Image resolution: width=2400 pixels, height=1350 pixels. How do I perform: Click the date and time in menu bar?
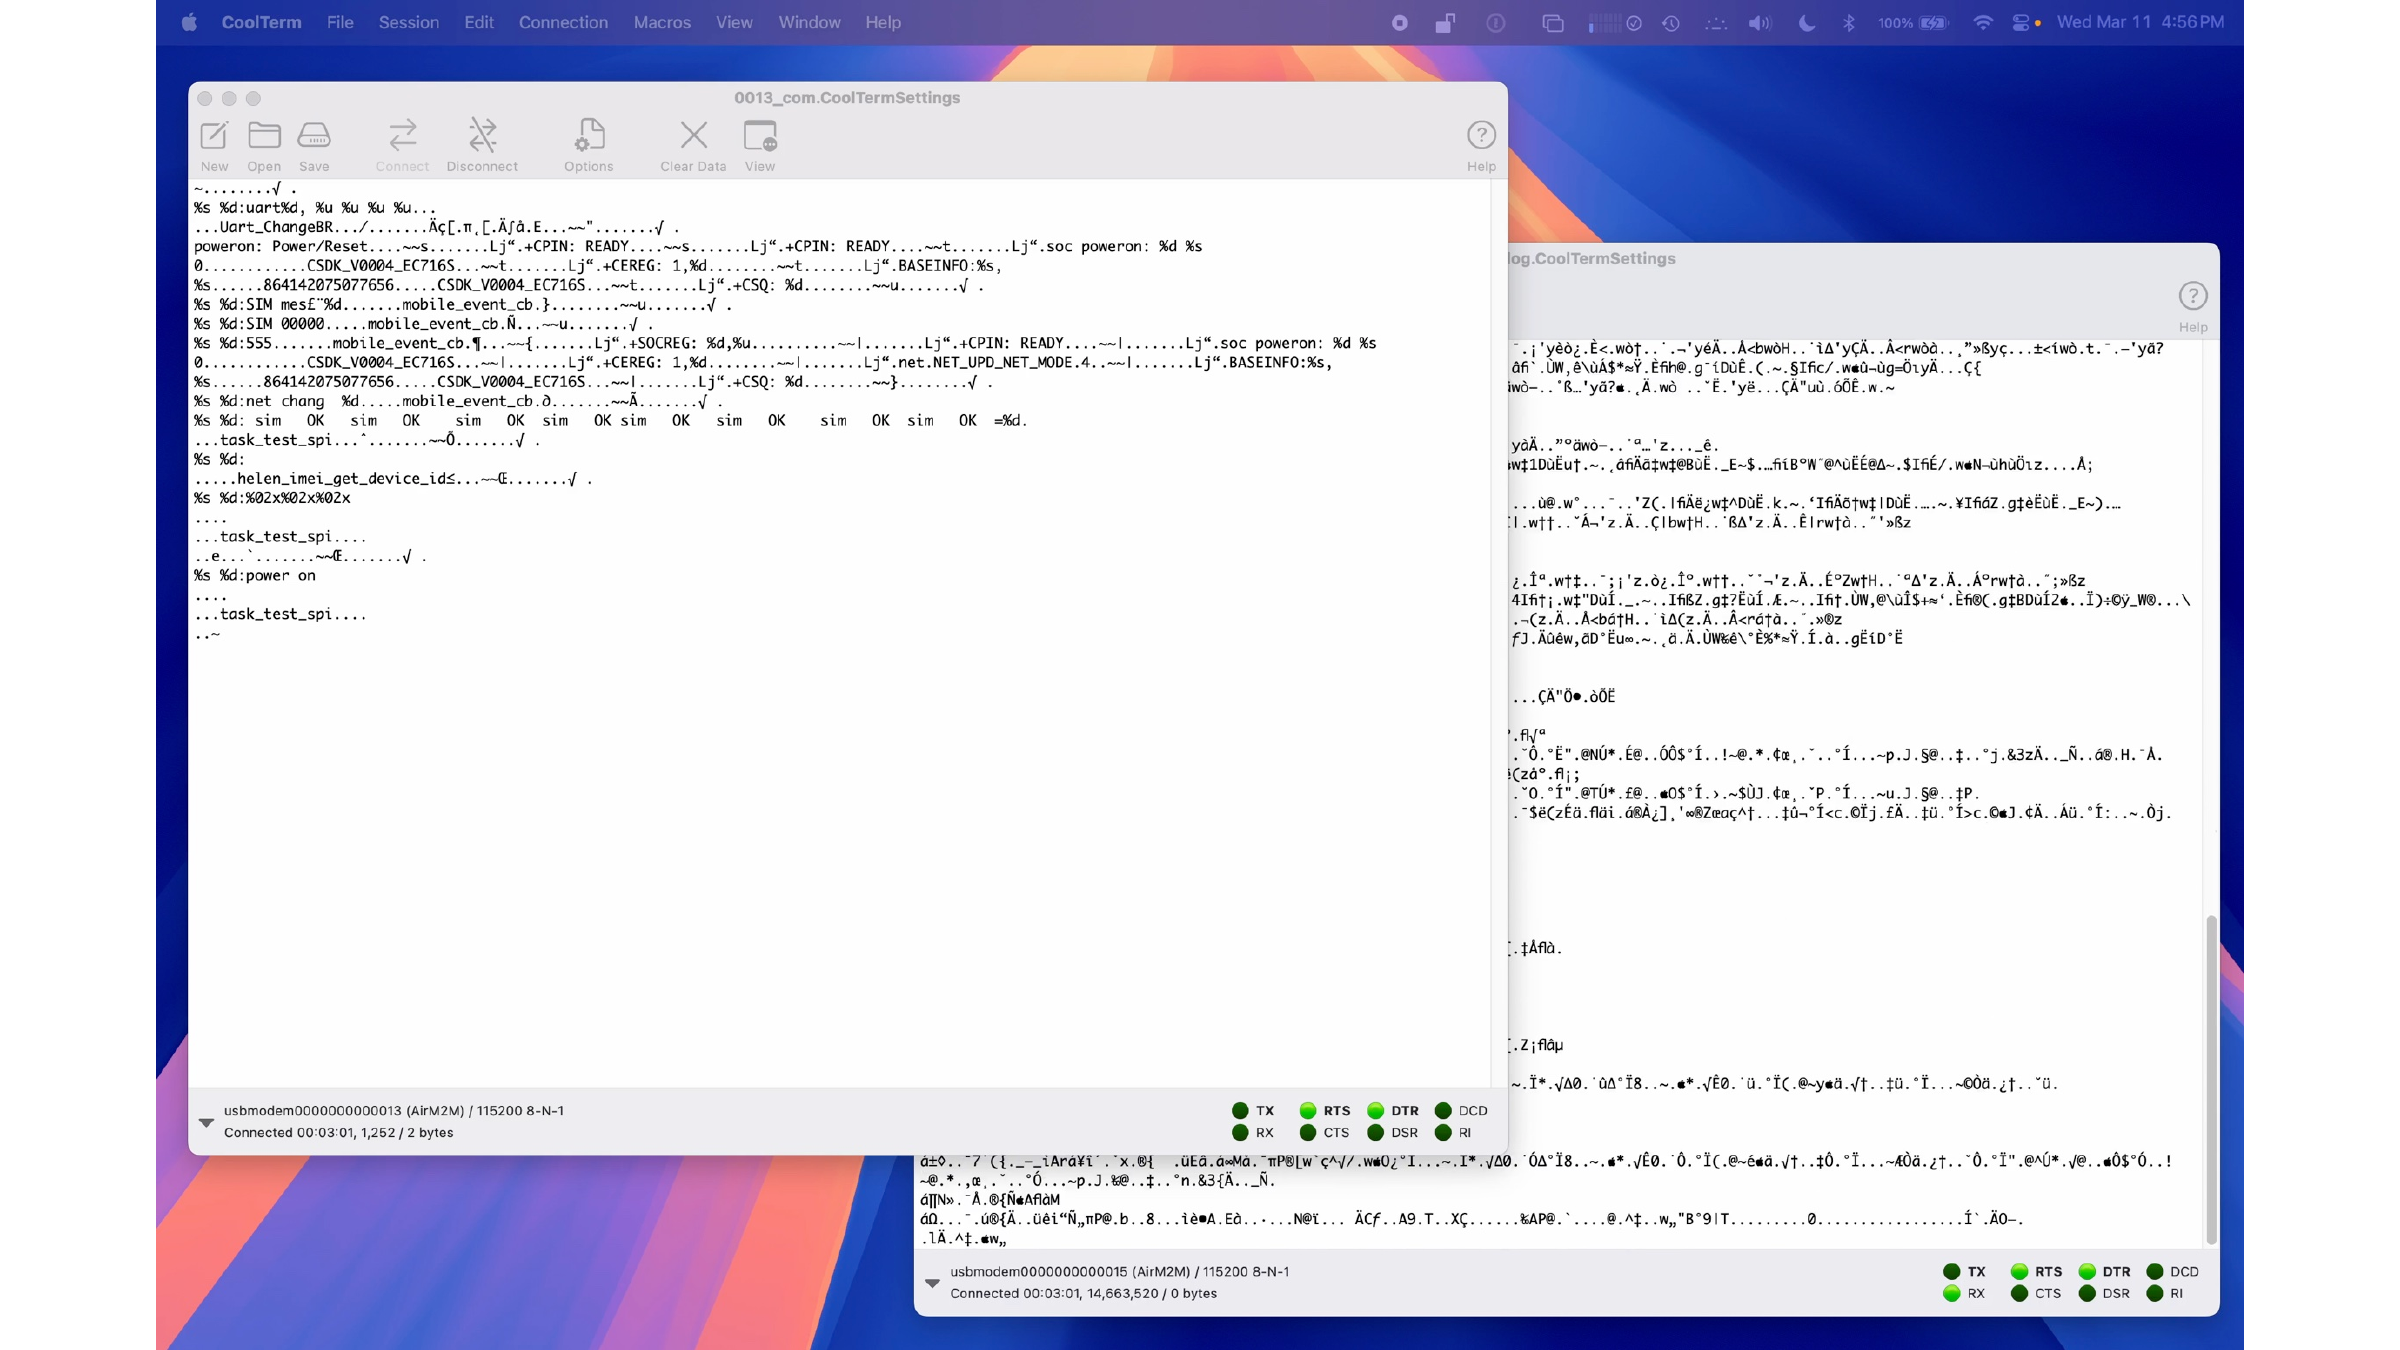coord(2140,22)
